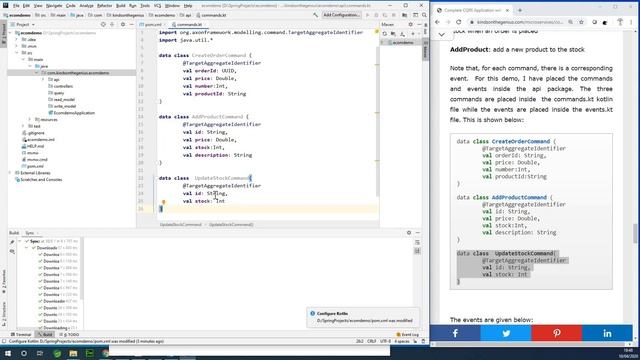The height and width of the screenshot is (360, 640).
Task: Toggle tool window quick-access in status bar corner
Action: pos(4,341)
